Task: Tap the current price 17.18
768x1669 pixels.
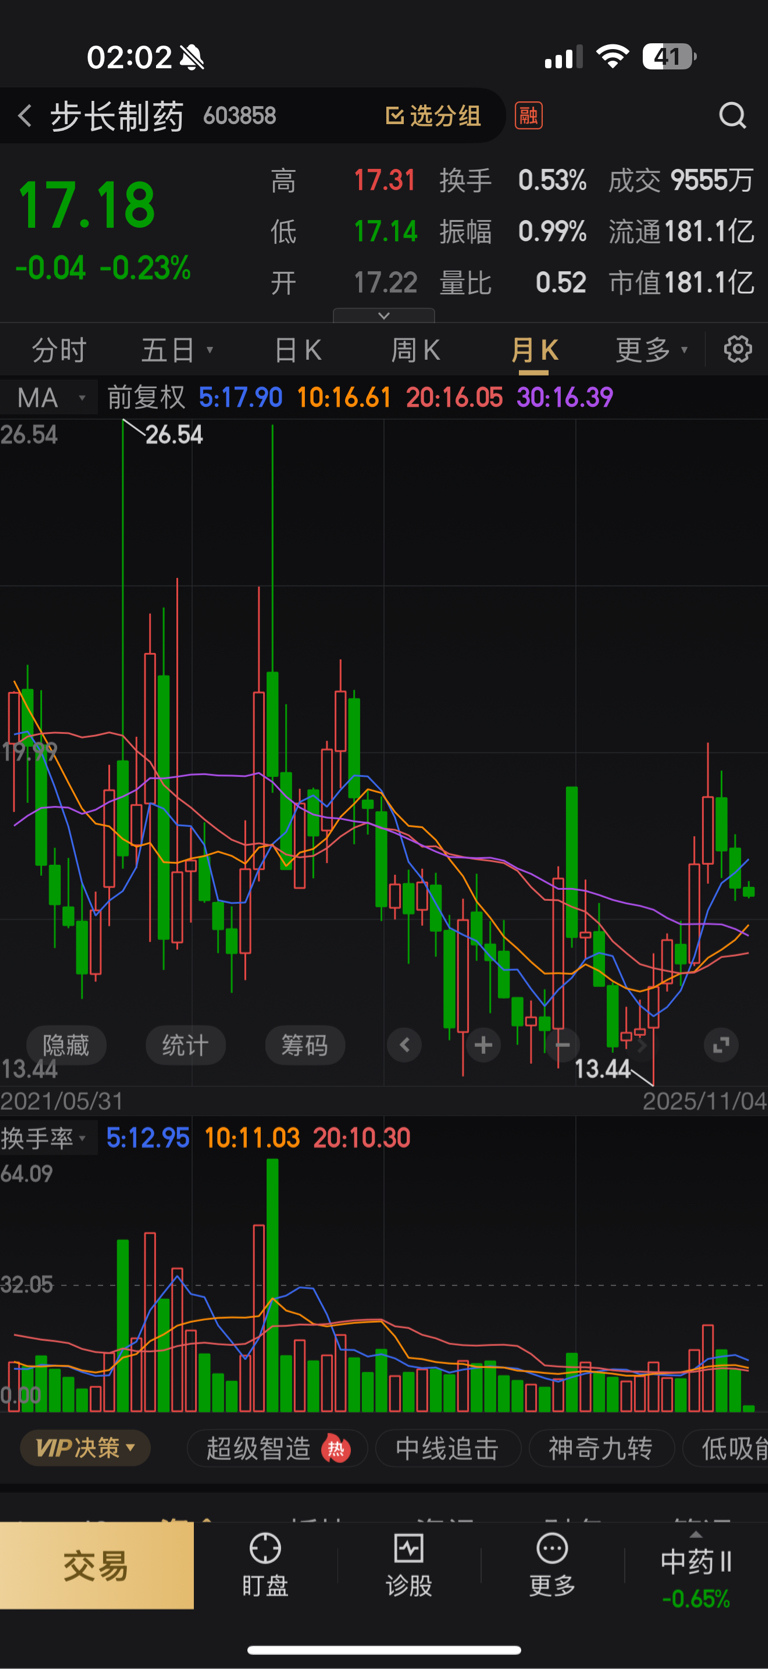Action: (87, 205)
